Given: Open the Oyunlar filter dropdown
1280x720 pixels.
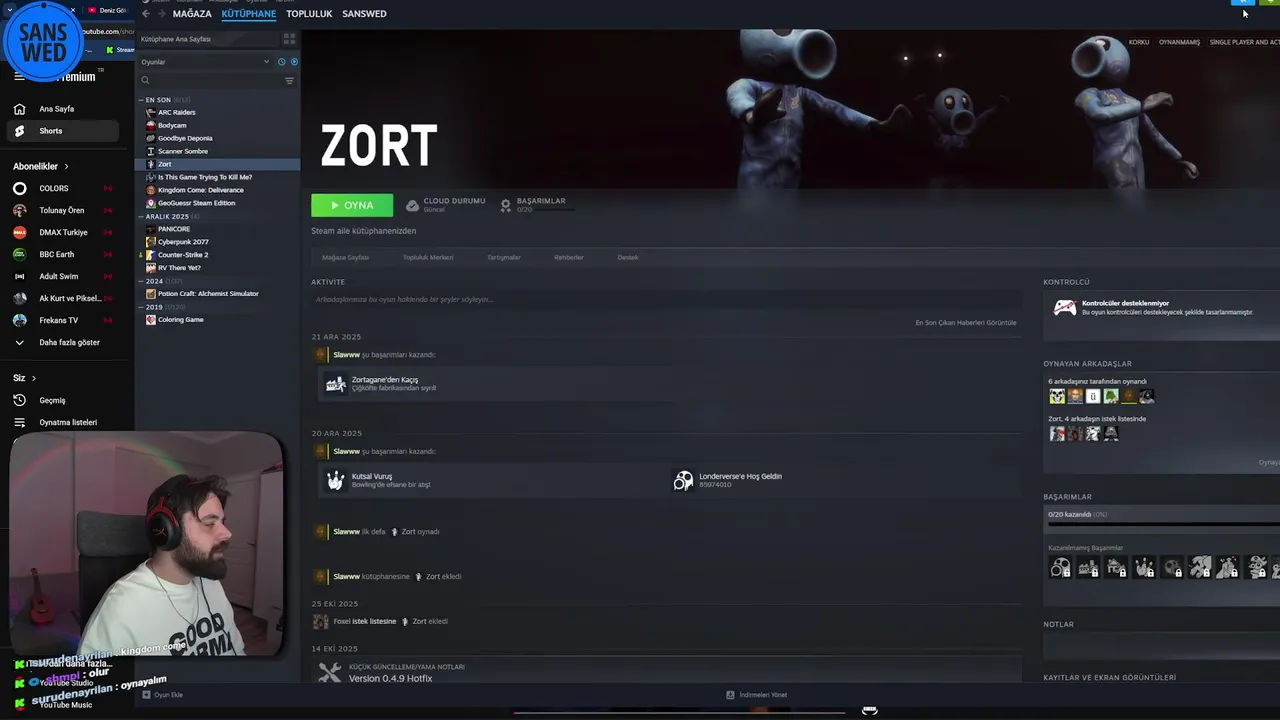Looking at the screenshot, I should coord(205,62).
